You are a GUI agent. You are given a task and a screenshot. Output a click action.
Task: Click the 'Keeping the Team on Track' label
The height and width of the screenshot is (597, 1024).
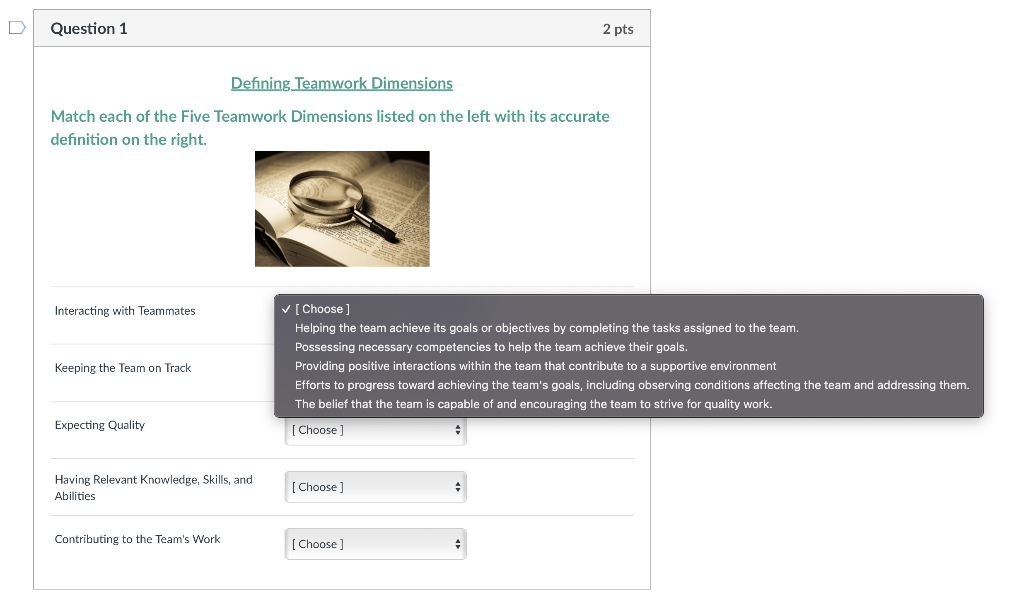click(x=123, y=368)
